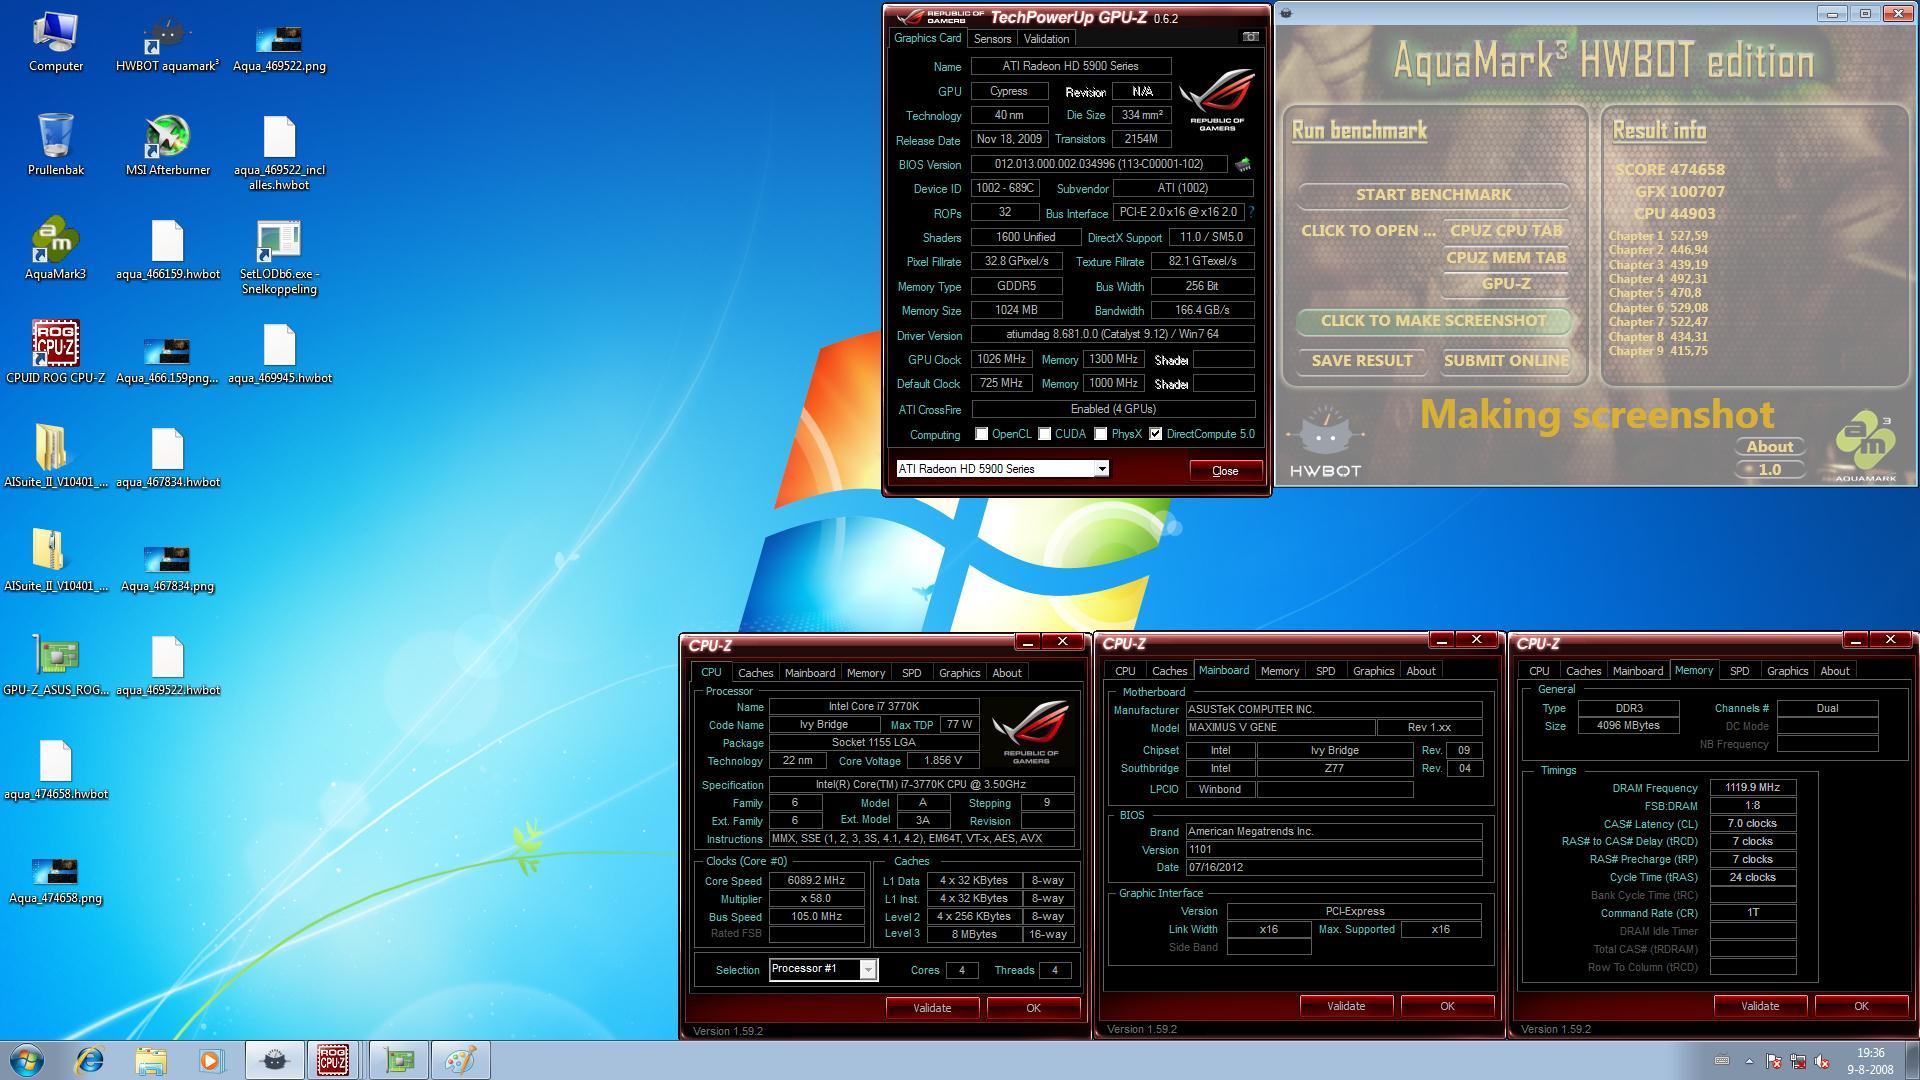The image size is (1920, 1080).
Task: Click SUBMIT ONLINE button
Action: coord(1505,361)
